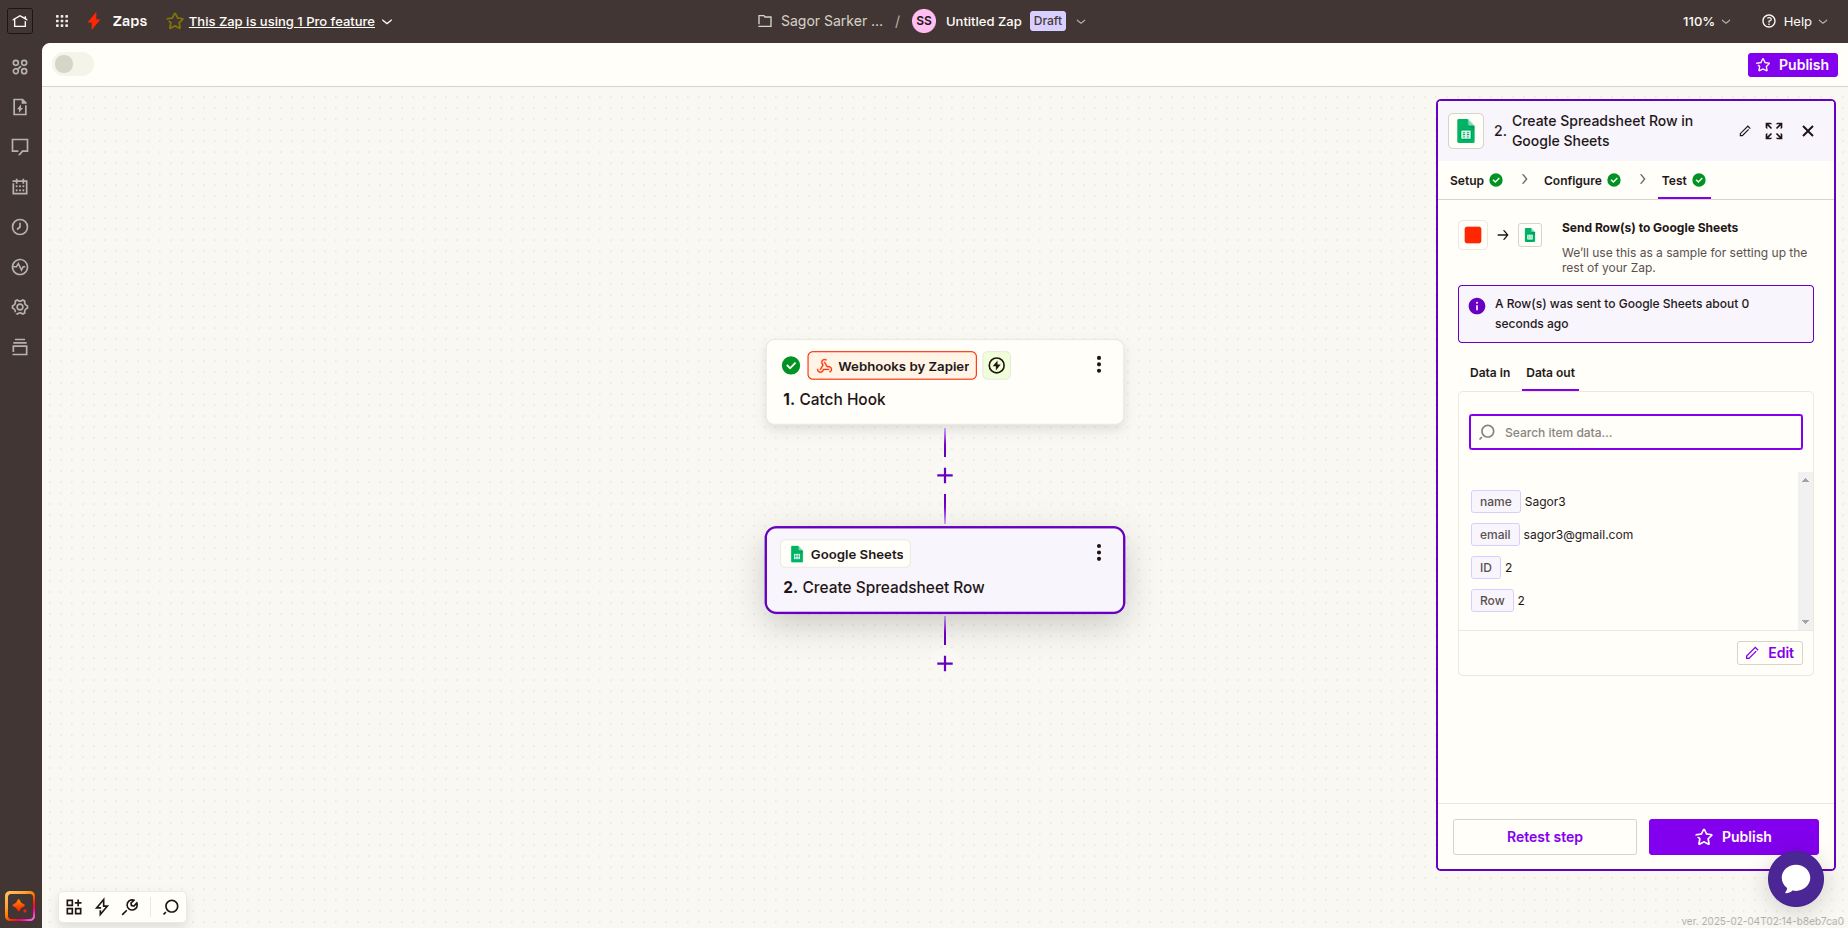Select the 1. Catch Hook step title

click(x=834, y=399)
